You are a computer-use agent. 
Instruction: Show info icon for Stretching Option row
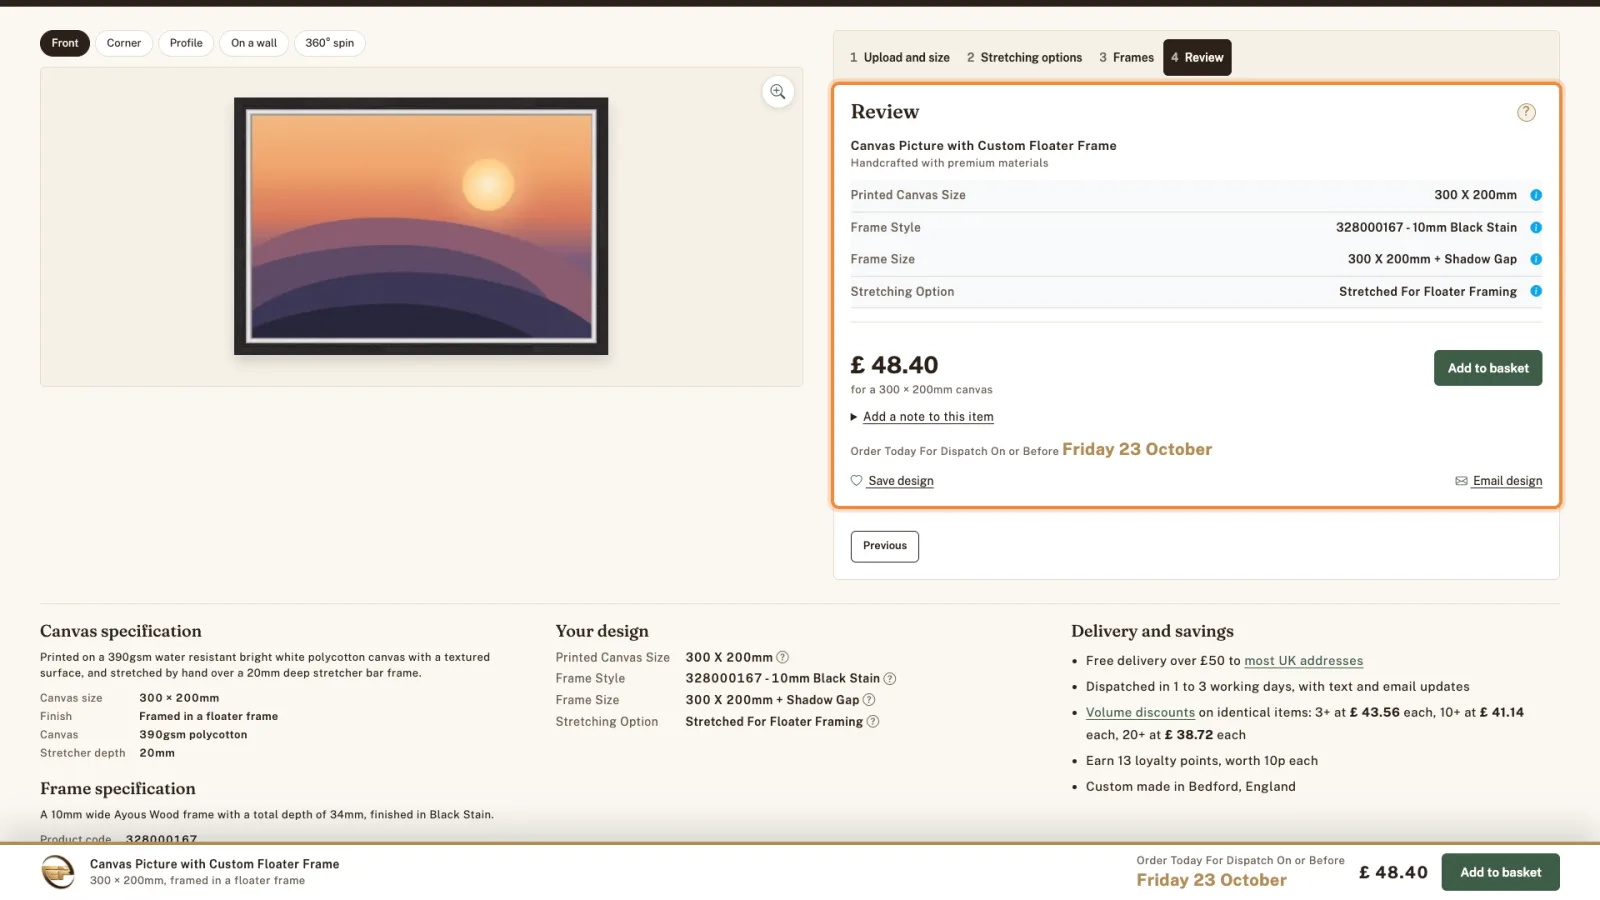pyautogui.click(x=1536, y=291)
